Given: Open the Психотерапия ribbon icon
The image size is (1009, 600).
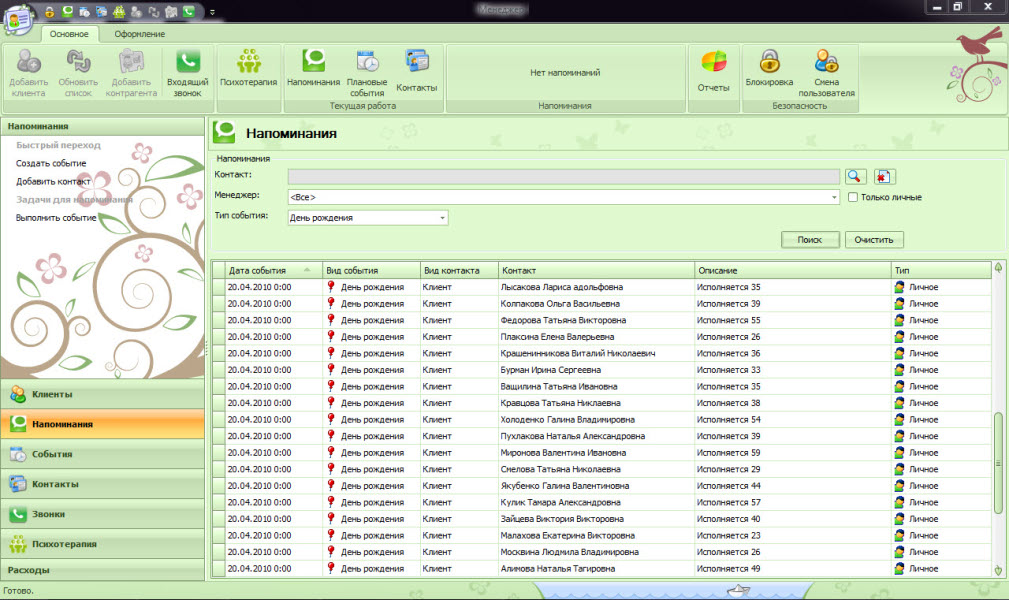Looking at the screenshot, I should [x=248, y=63].
